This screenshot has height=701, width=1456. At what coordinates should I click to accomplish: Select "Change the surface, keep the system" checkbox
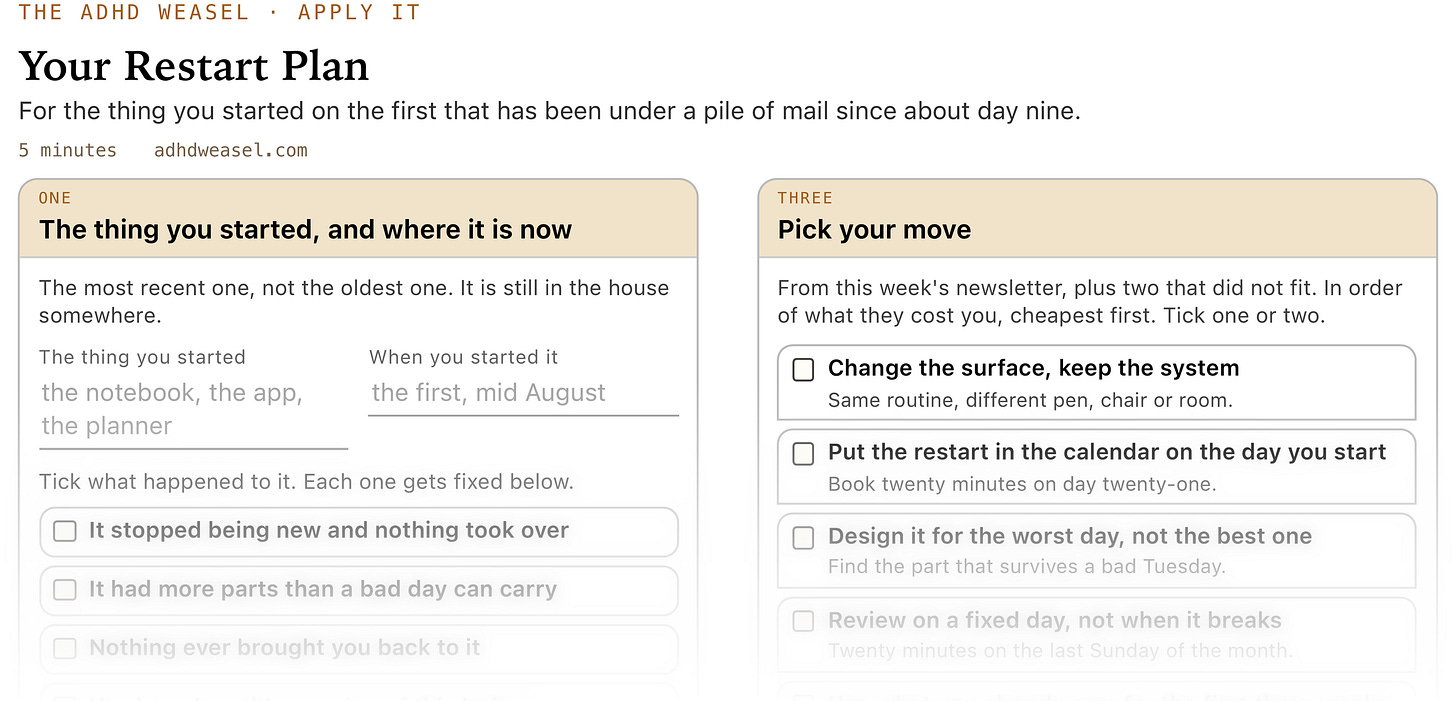click(803, 370)
